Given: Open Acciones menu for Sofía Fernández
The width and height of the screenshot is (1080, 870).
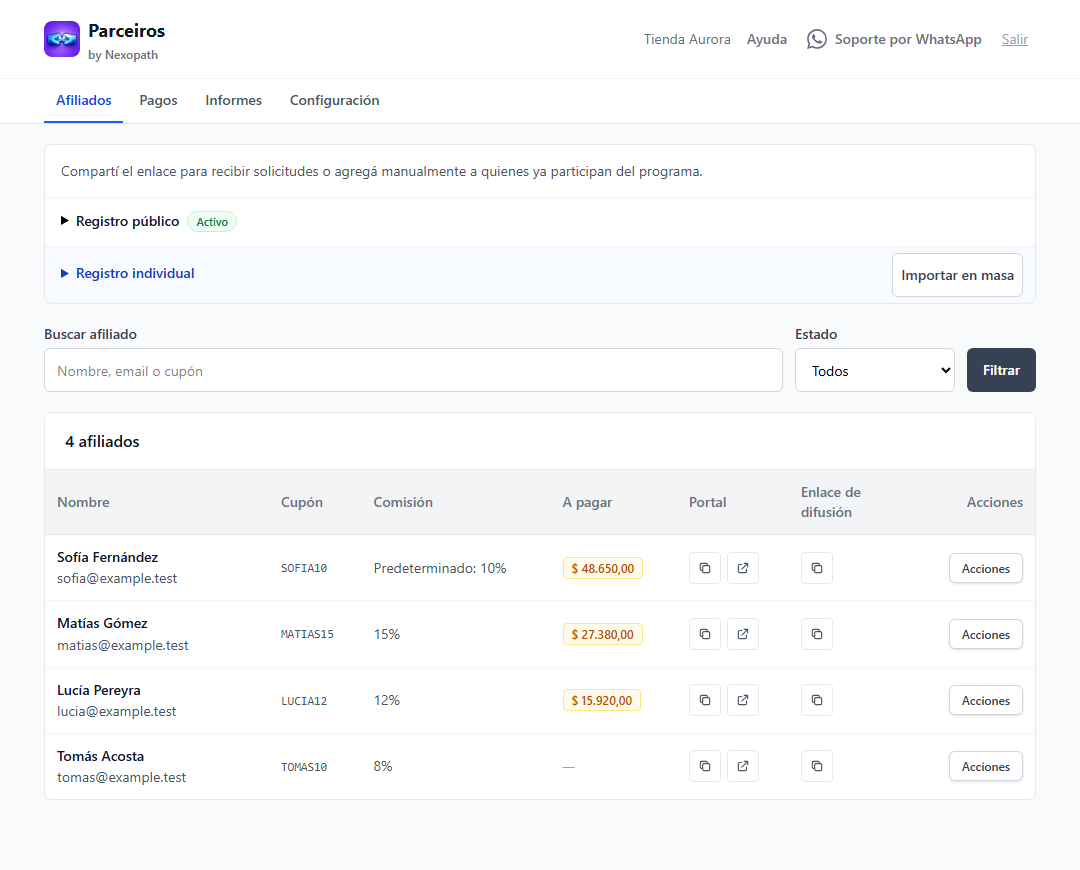Looking at the screenshot, I should [x=986, y=568].
